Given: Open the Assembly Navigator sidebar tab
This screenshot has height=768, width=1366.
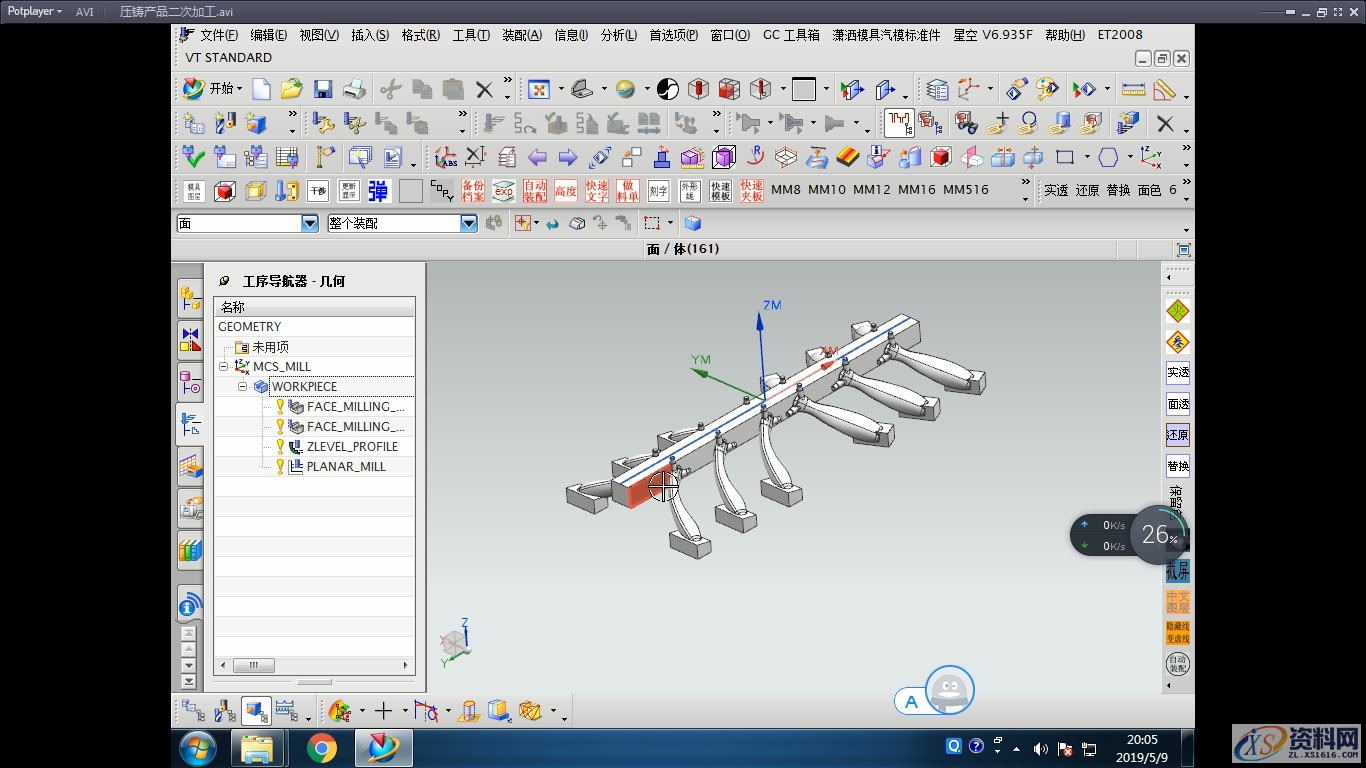Looking at the screenshot, I should [189, 298].
